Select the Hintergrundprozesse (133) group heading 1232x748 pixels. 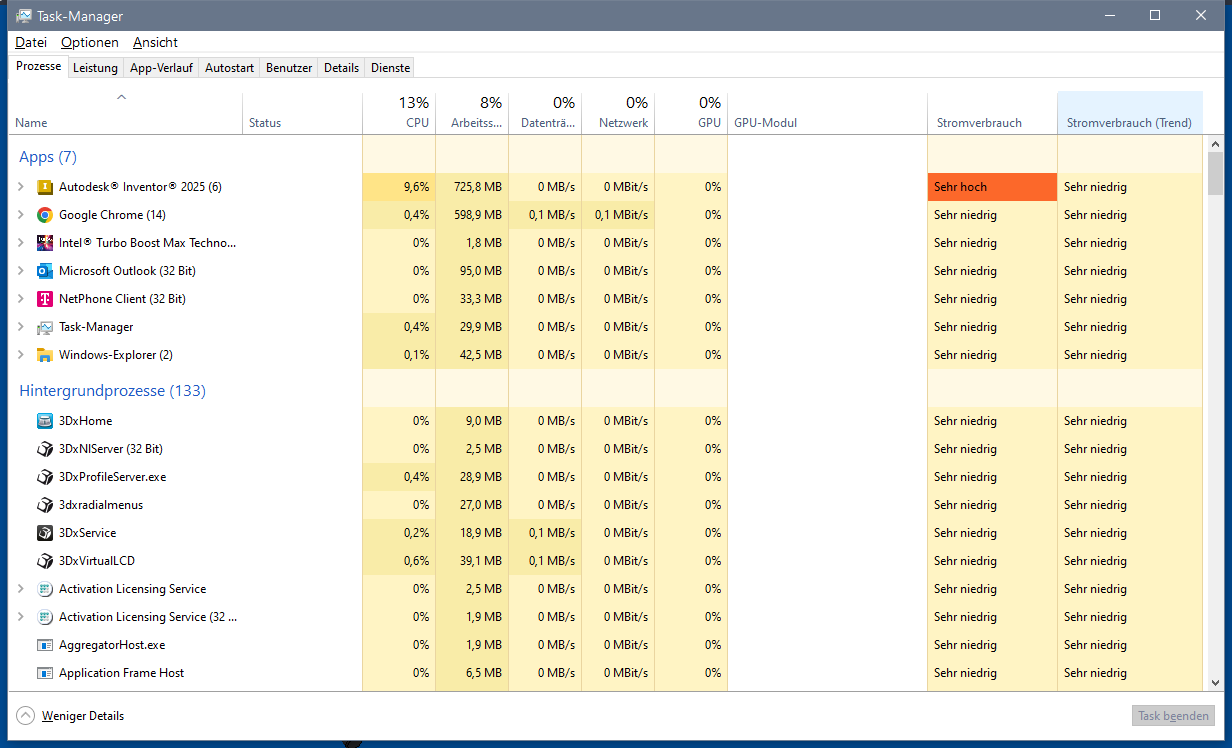click(113, 391)
